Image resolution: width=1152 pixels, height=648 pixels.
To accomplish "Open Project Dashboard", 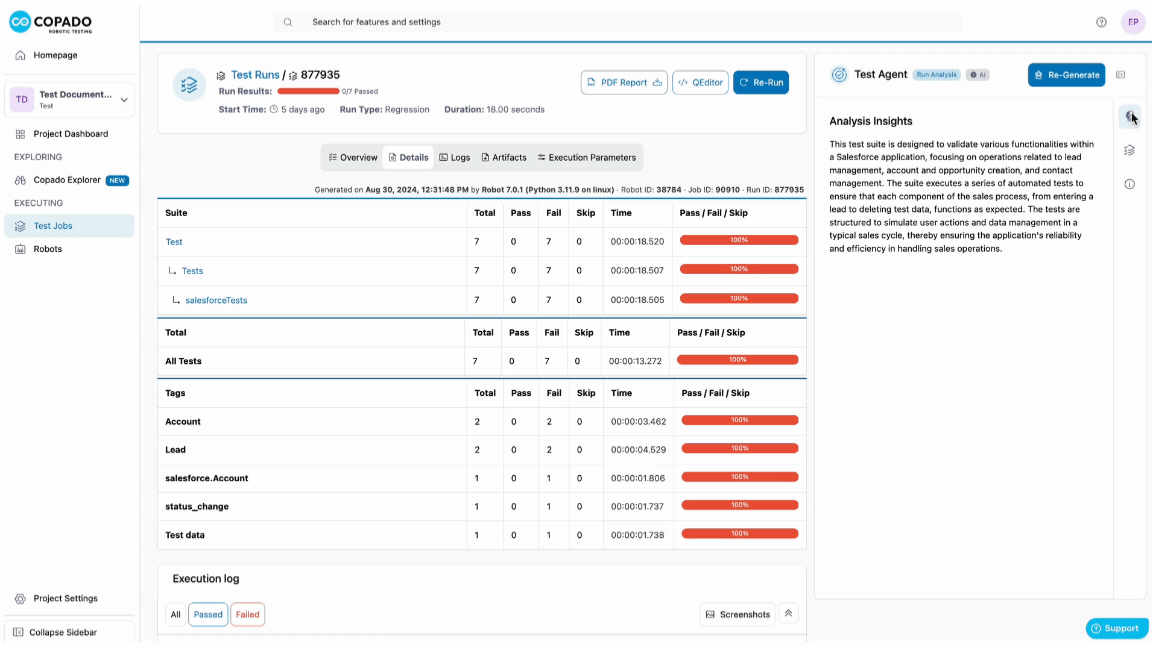I will [x=69, y=134].
